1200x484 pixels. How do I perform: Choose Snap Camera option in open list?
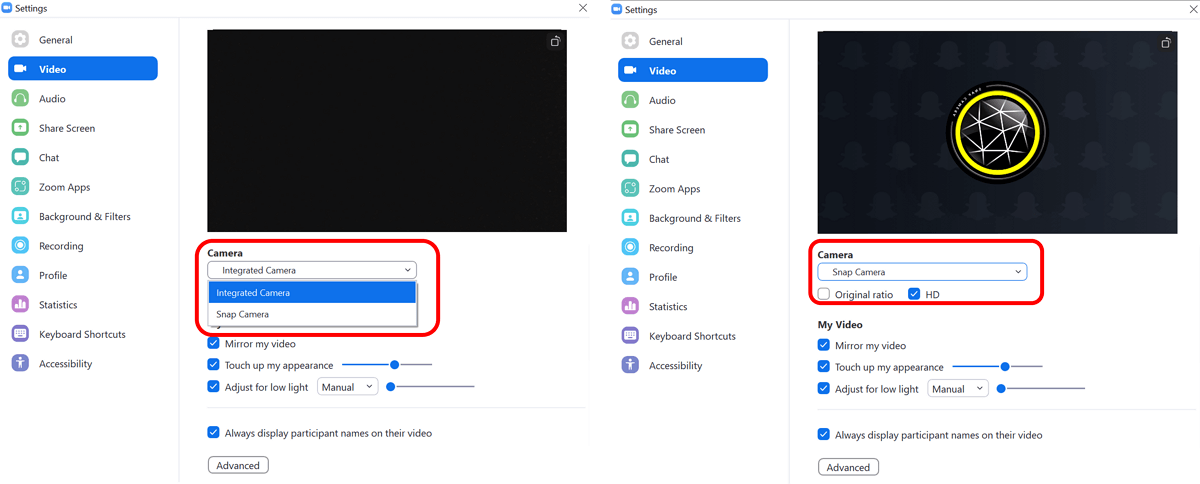click(x=312, y=314)
